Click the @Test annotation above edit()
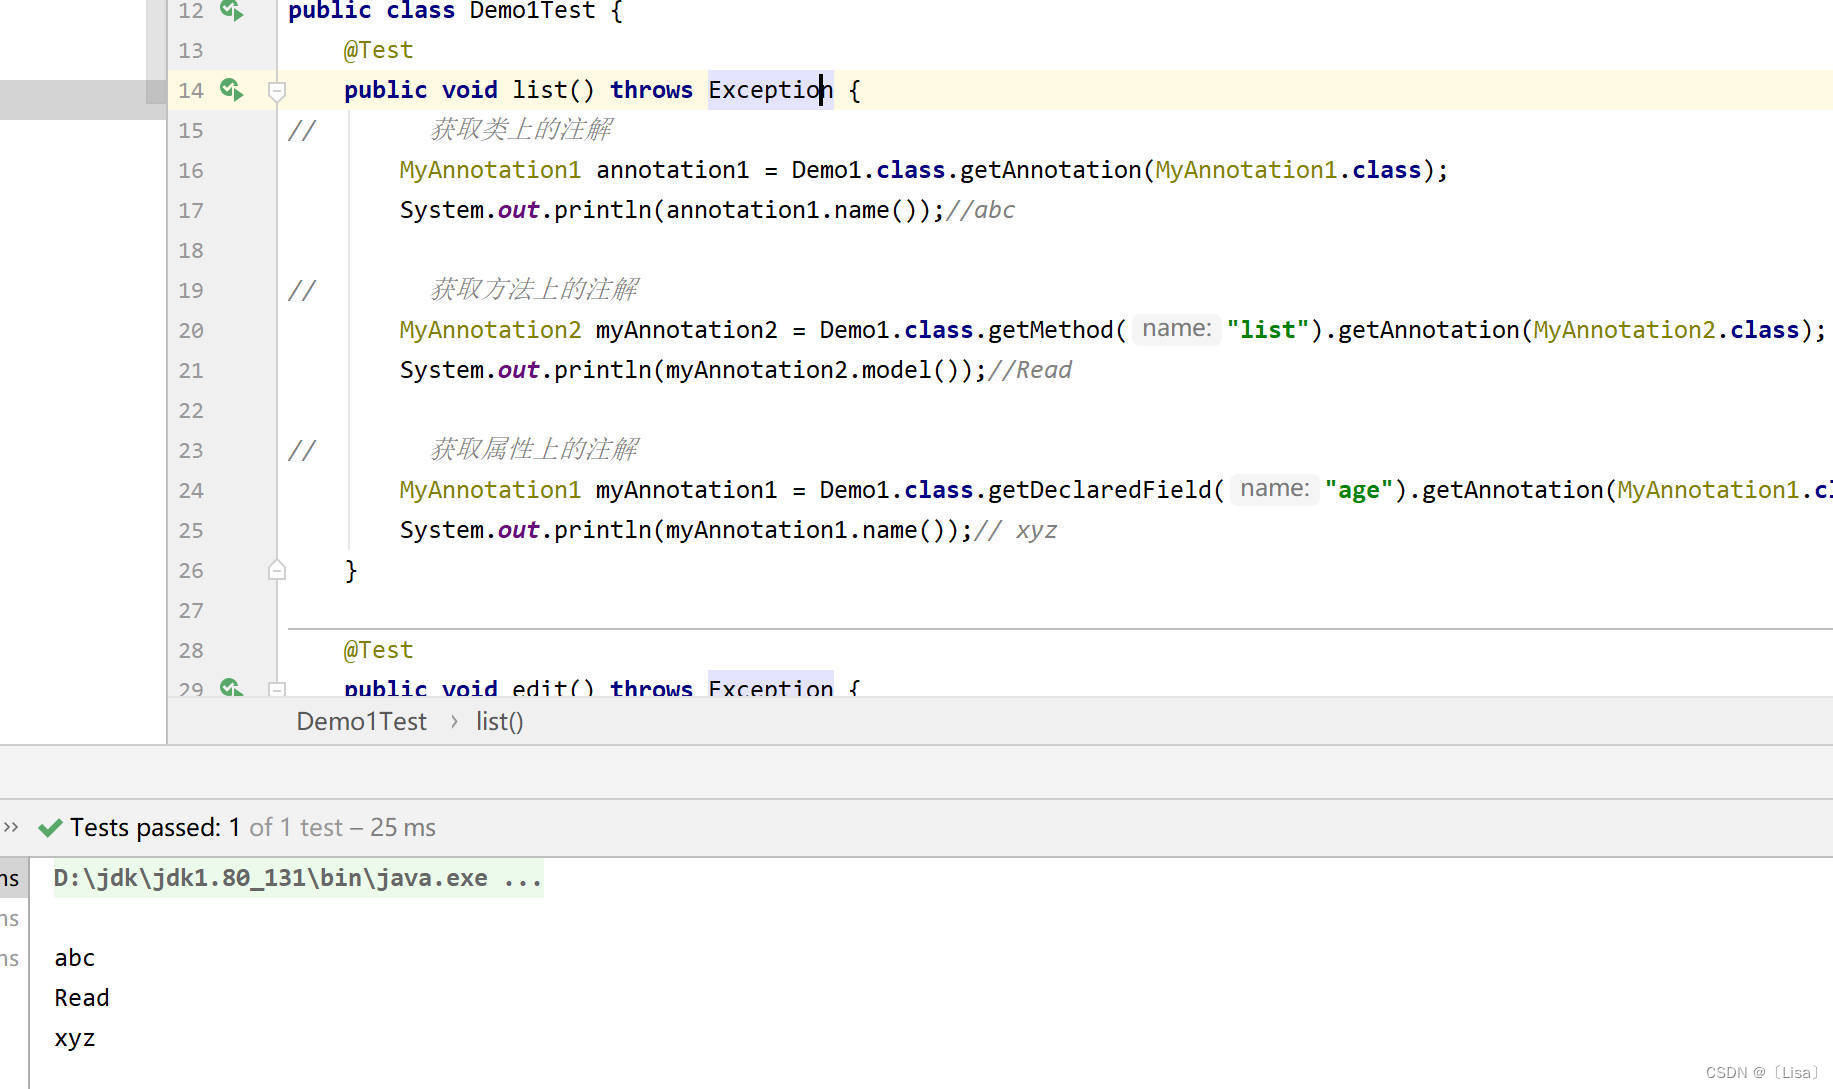 378,650
